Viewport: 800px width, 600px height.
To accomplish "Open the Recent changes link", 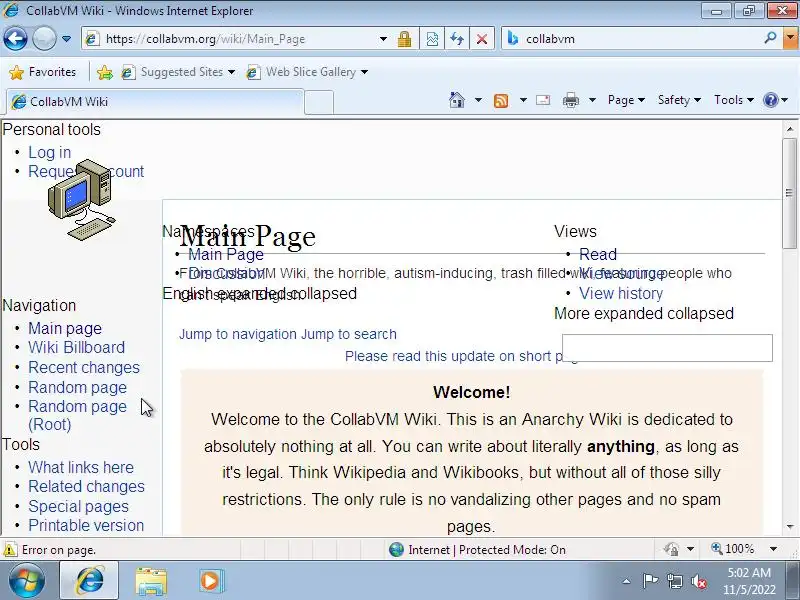I will pyautogui.click(x=84, y=367).
